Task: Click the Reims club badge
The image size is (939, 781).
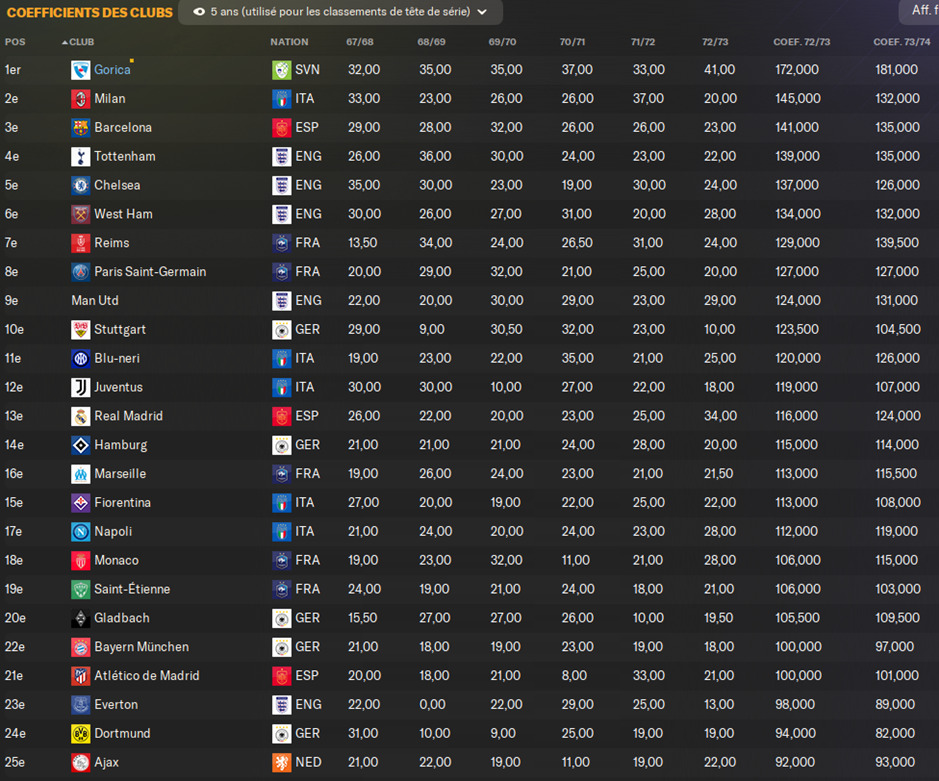Action: (80, 243)
